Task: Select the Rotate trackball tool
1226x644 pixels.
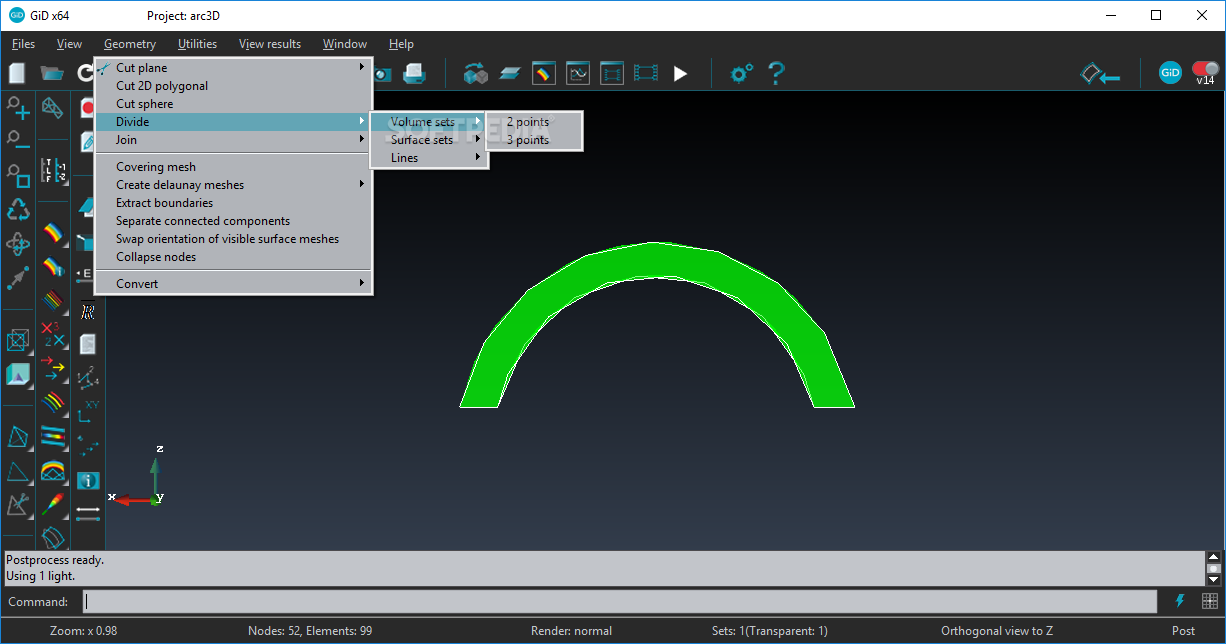Action: click(x=18, y=243)
